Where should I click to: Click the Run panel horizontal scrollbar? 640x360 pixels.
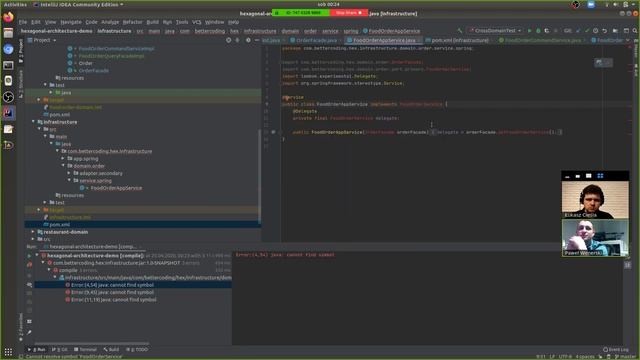92,343
